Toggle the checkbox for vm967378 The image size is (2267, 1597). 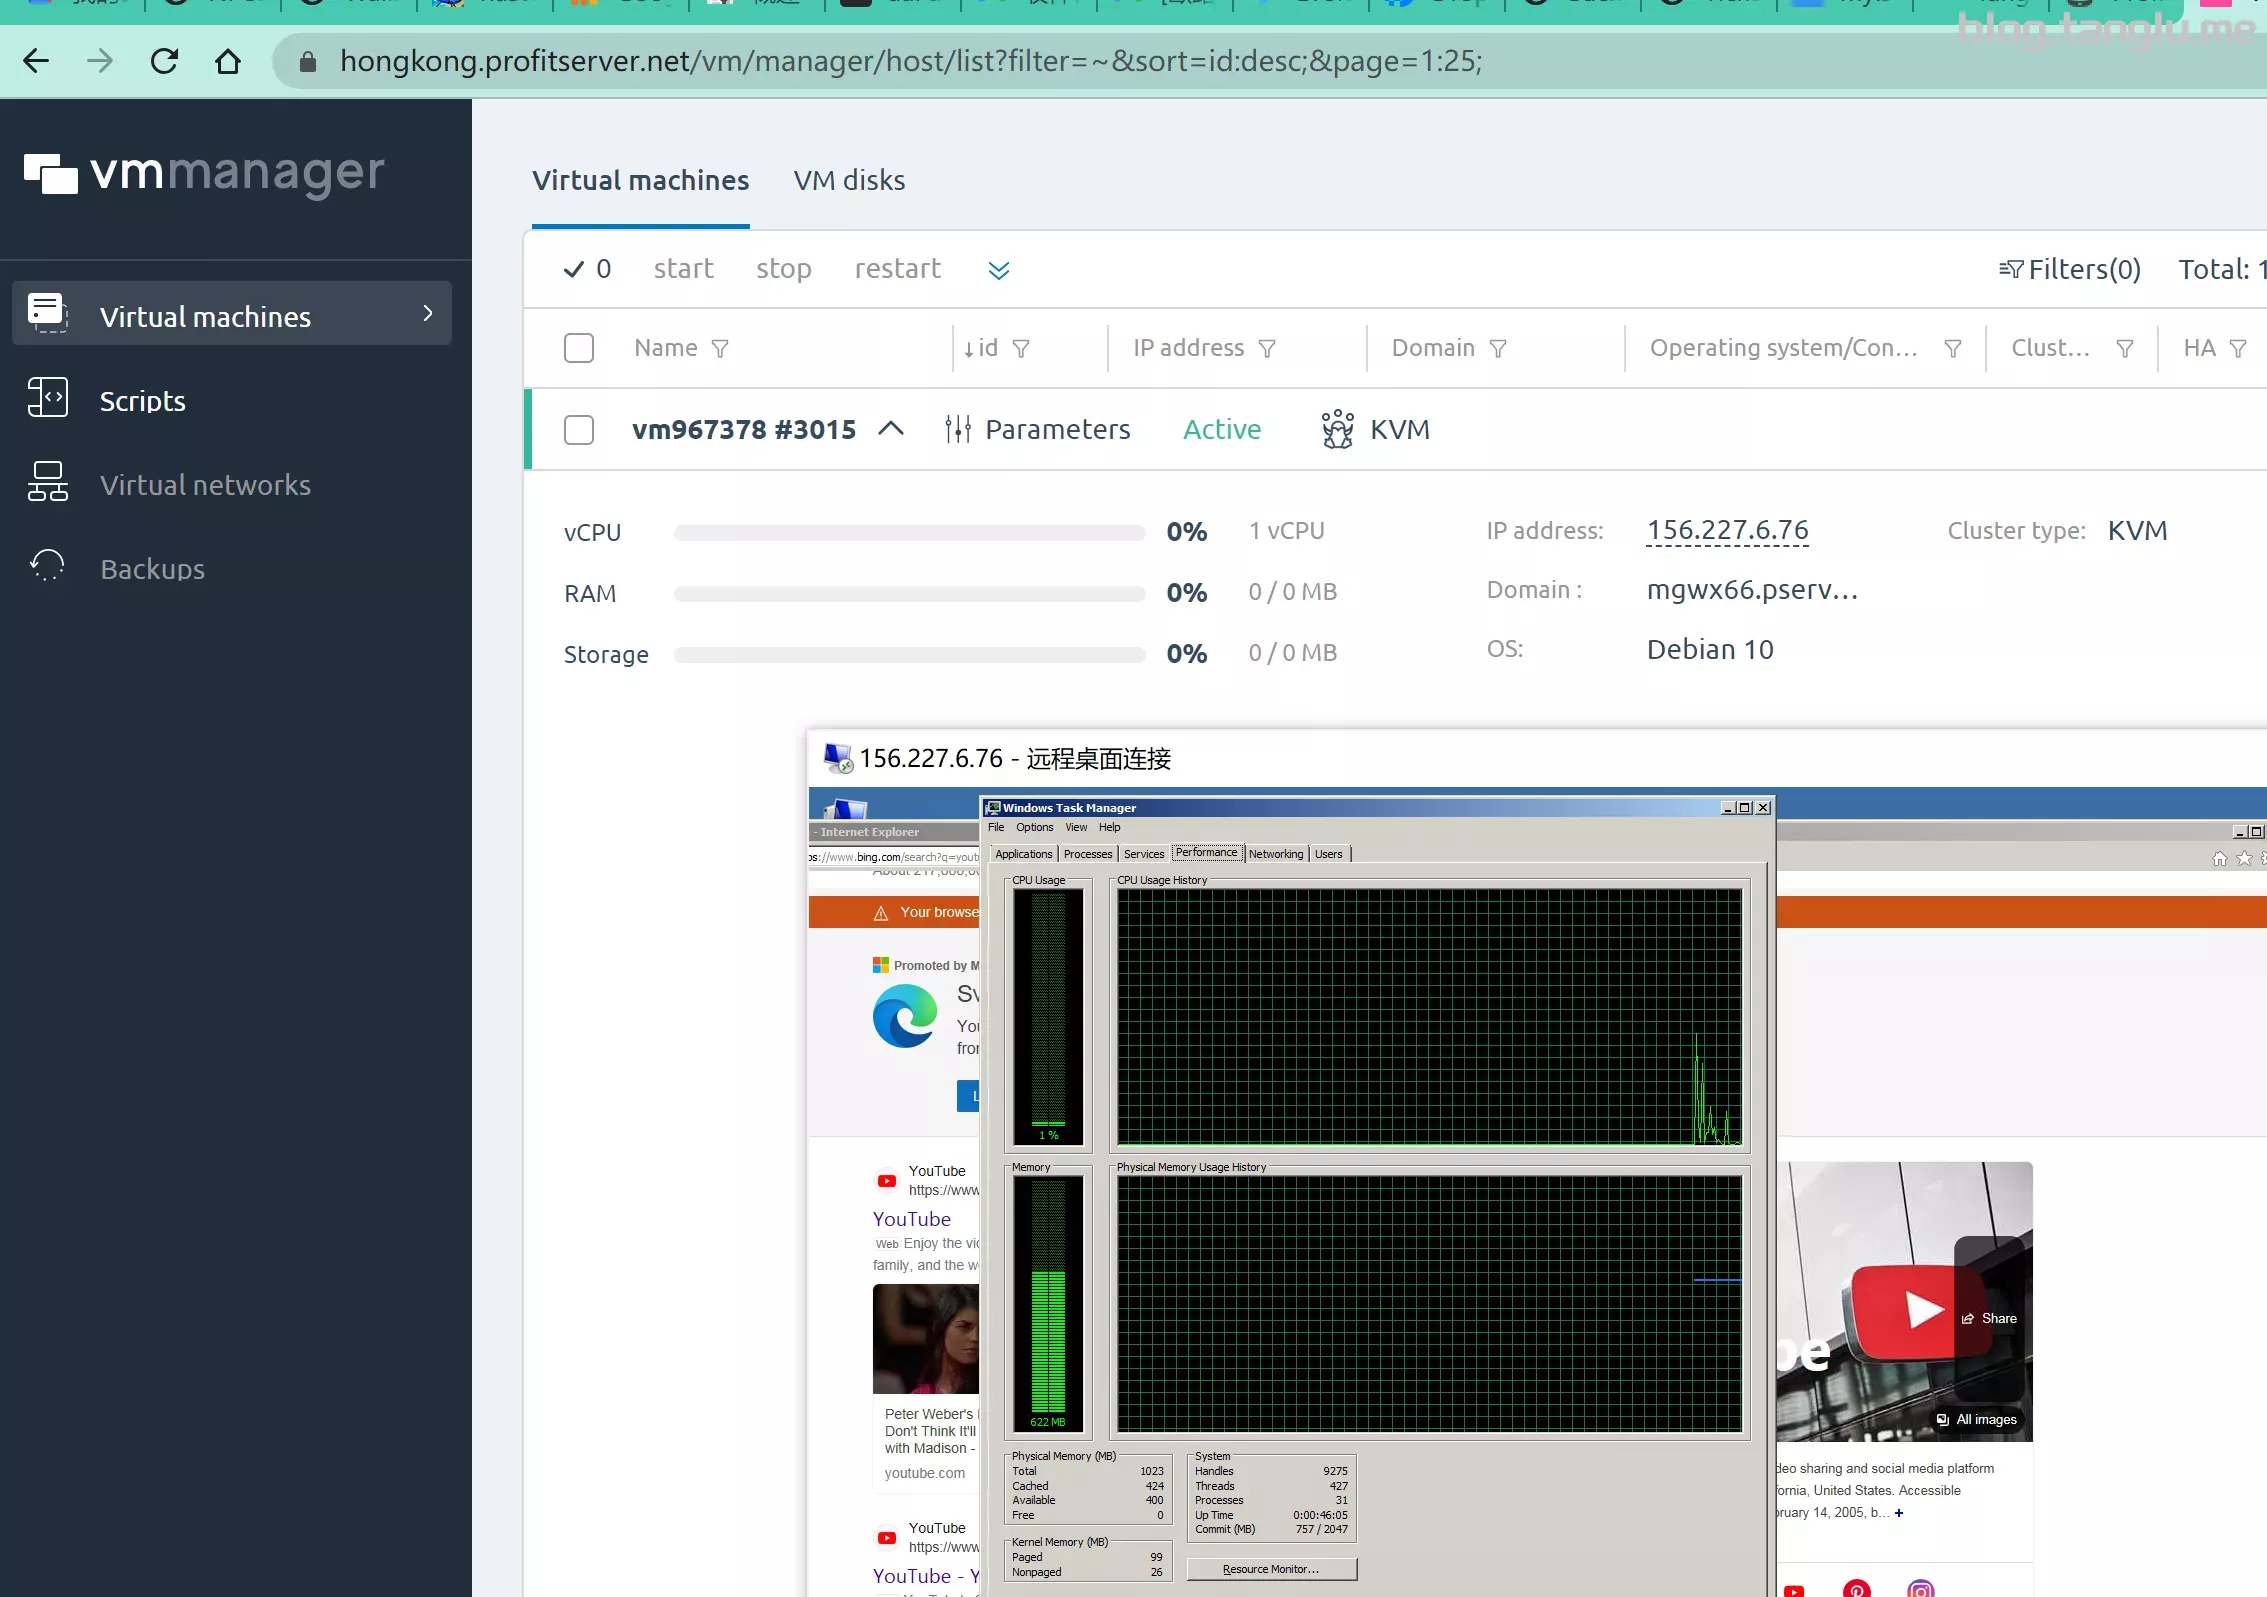[x=579, y=429]
